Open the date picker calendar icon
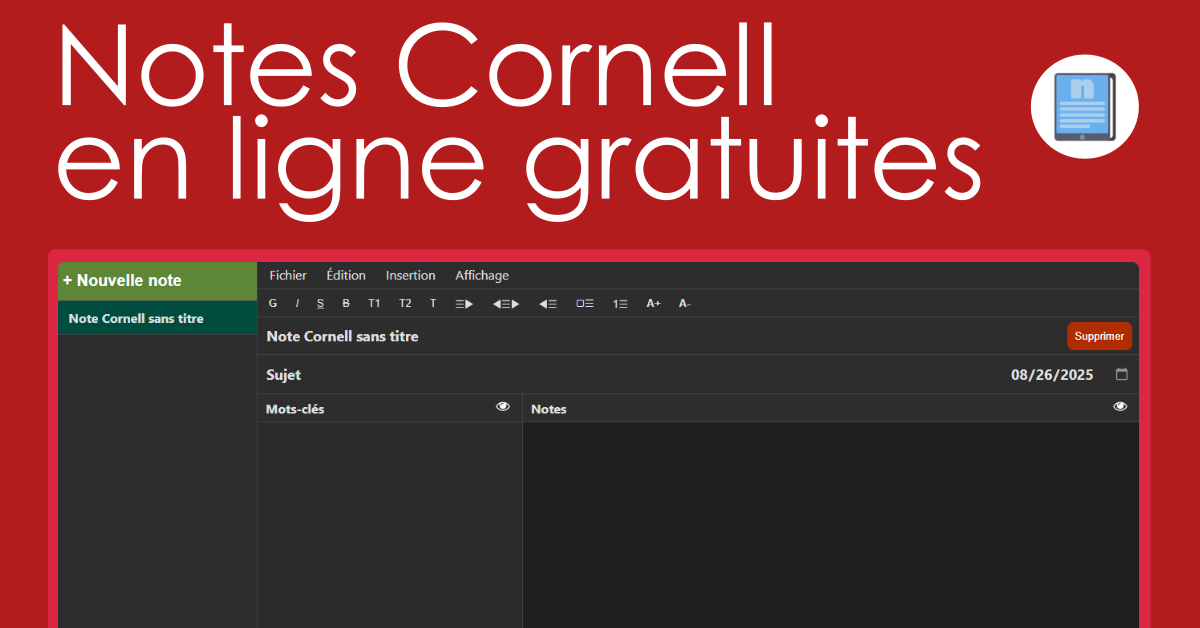 (1121, 375)
